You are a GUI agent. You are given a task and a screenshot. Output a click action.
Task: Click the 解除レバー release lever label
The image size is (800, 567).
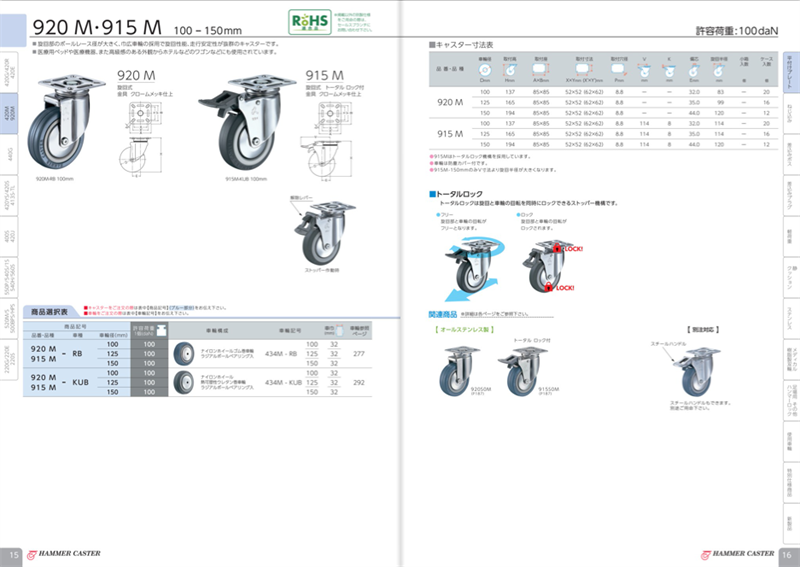[x=301, y=198]
